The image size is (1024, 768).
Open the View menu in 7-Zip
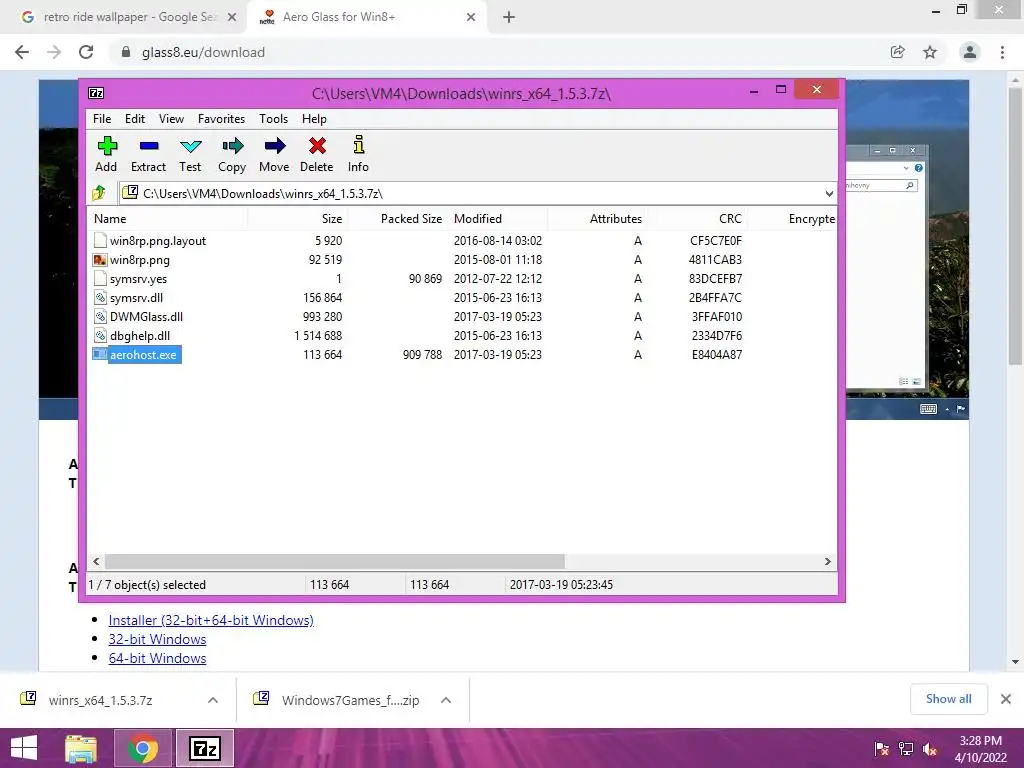[171, 119]
